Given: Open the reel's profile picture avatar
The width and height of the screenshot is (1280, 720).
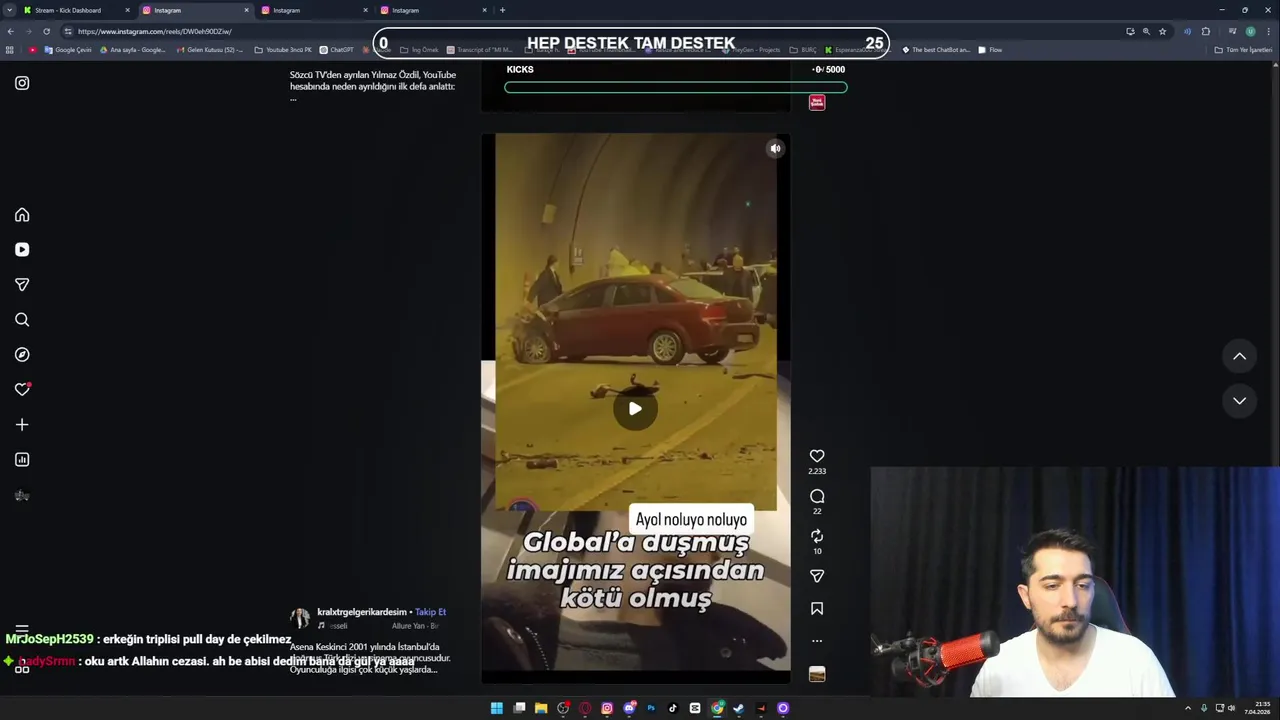Looking at the screenshot, I should point(300,618).
